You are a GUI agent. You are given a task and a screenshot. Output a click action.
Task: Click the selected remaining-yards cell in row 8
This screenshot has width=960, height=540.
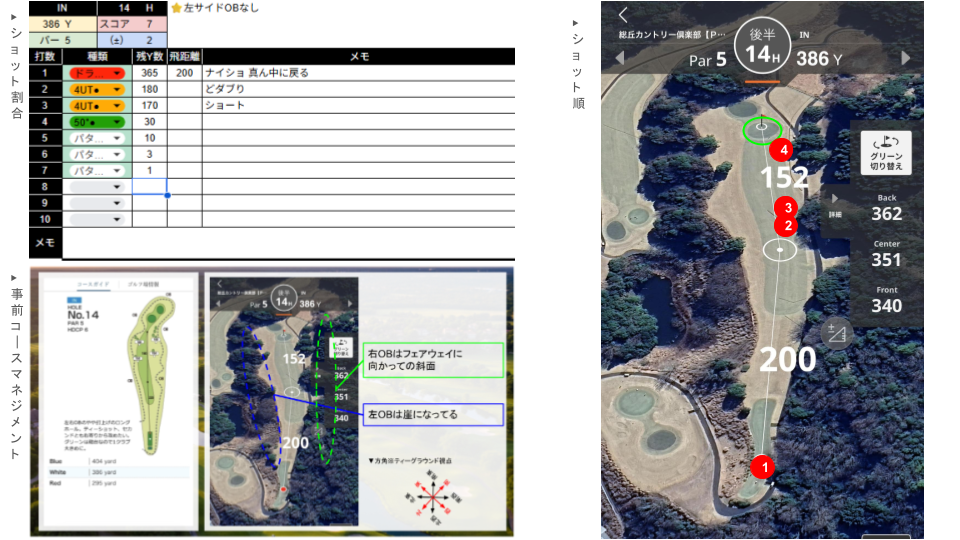point(149,187)
